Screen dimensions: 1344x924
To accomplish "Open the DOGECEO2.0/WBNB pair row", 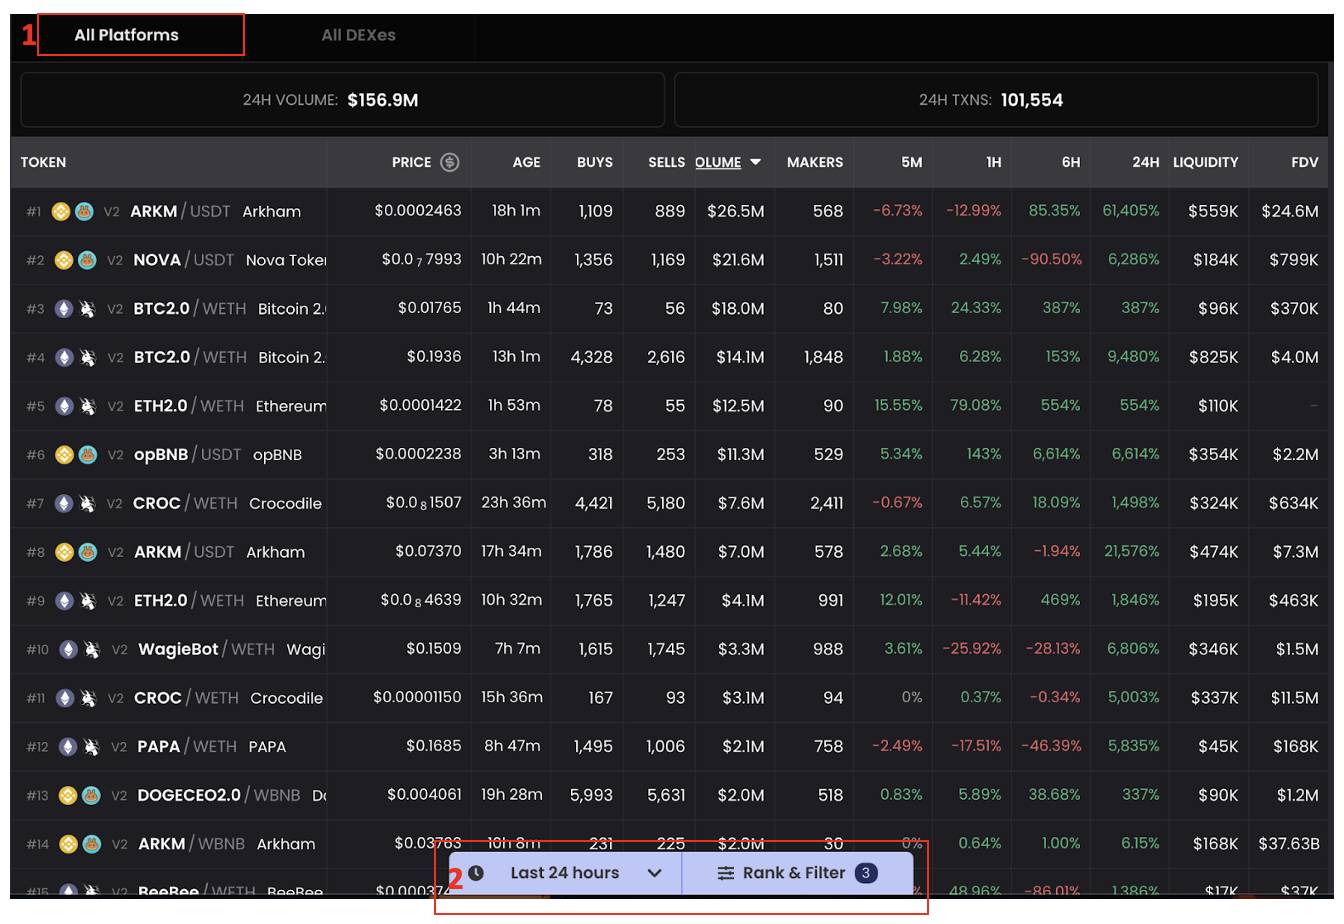I will tap(670, 796).
